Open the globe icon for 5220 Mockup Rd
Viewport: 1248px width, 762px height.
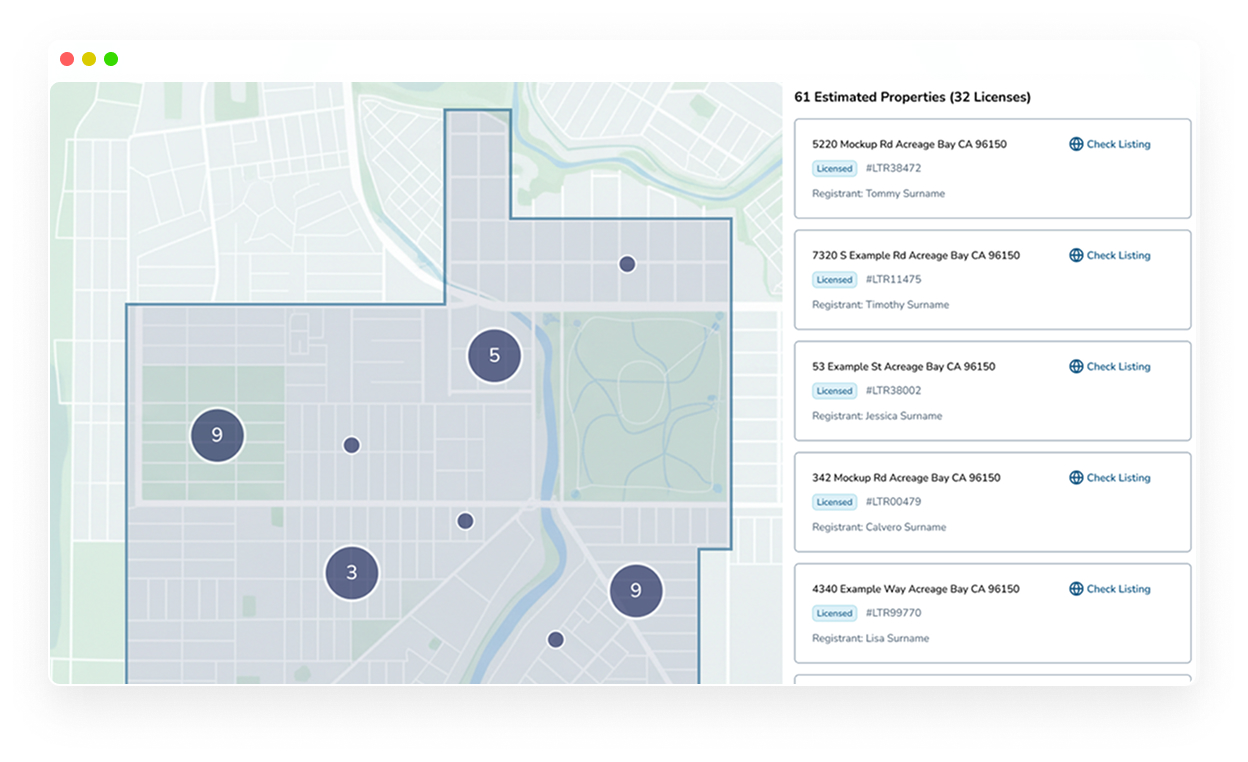1076,144
